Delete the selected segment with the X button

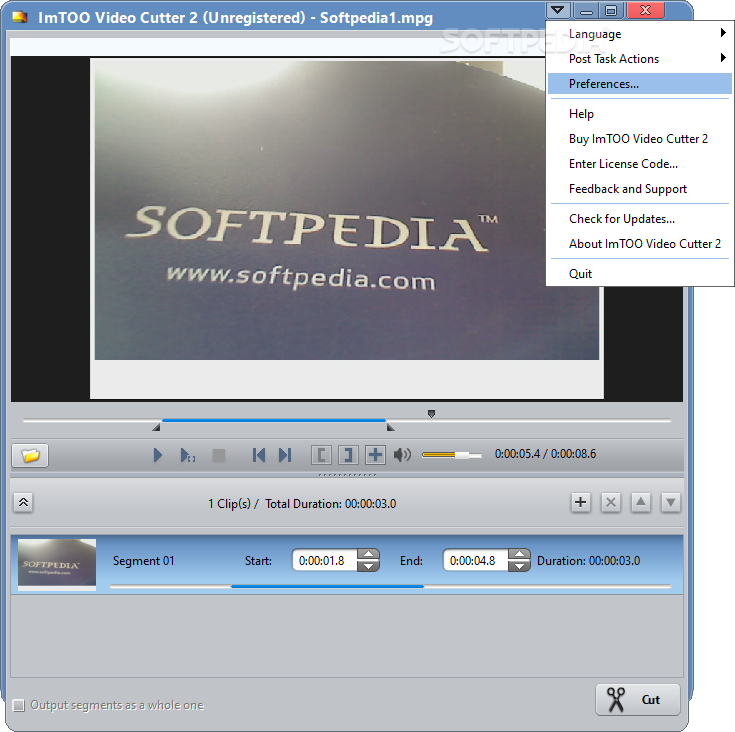(611, 502)
